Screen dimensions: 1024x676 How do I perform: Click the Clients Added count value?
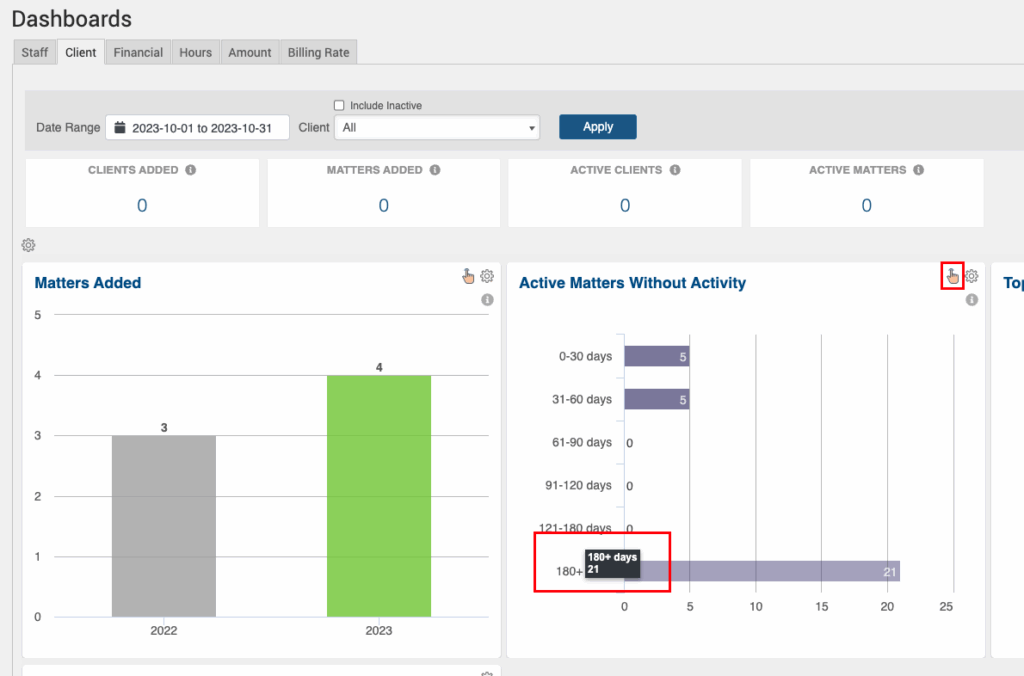click(x=142, y=206)
